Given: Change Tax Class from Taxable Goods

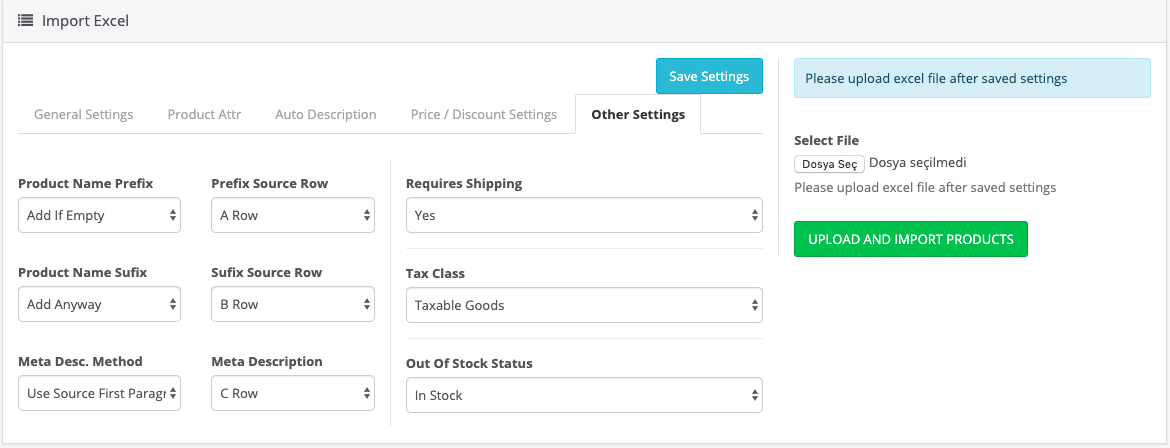Looking at the screenshot, I should [x=584, y=305].
